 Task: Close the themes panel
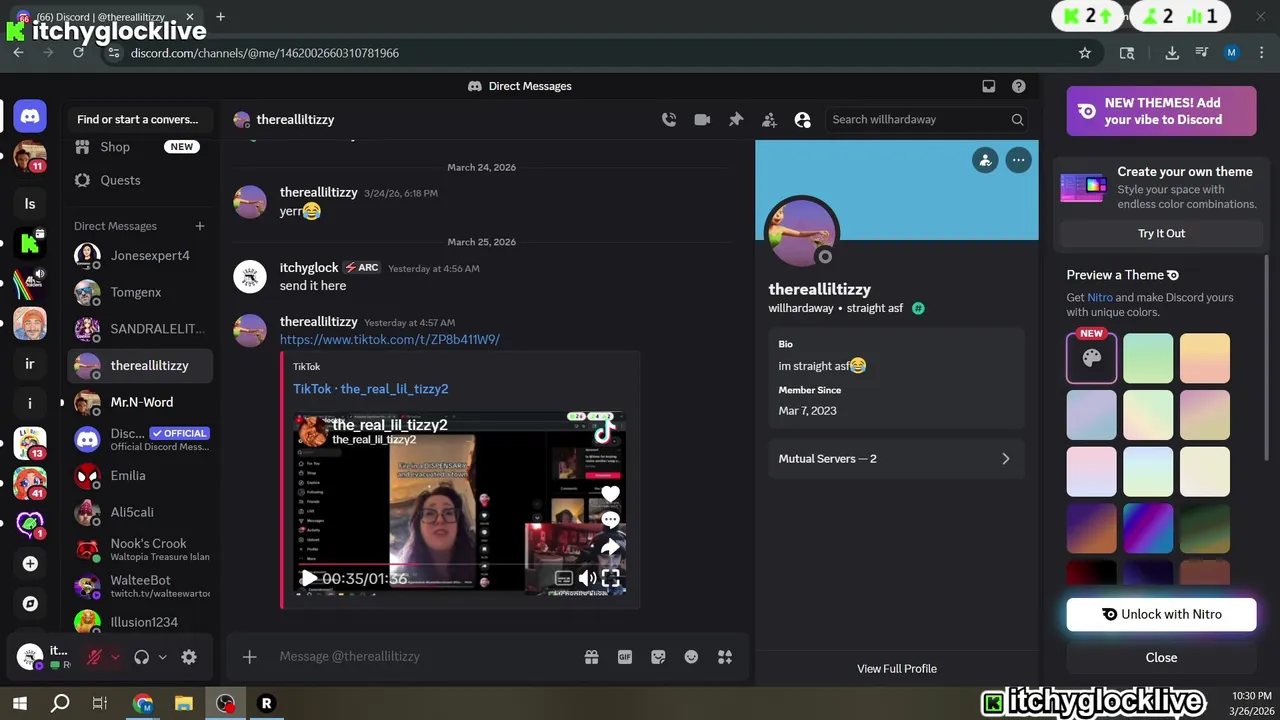pyautogui.click(x=1161, y=657)
